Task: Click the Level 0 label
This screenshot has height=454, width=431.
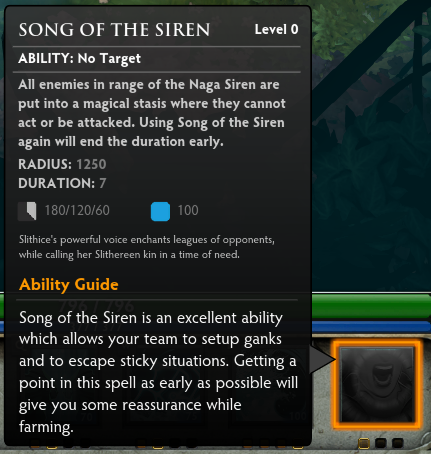Action: (x=276, y=29)
